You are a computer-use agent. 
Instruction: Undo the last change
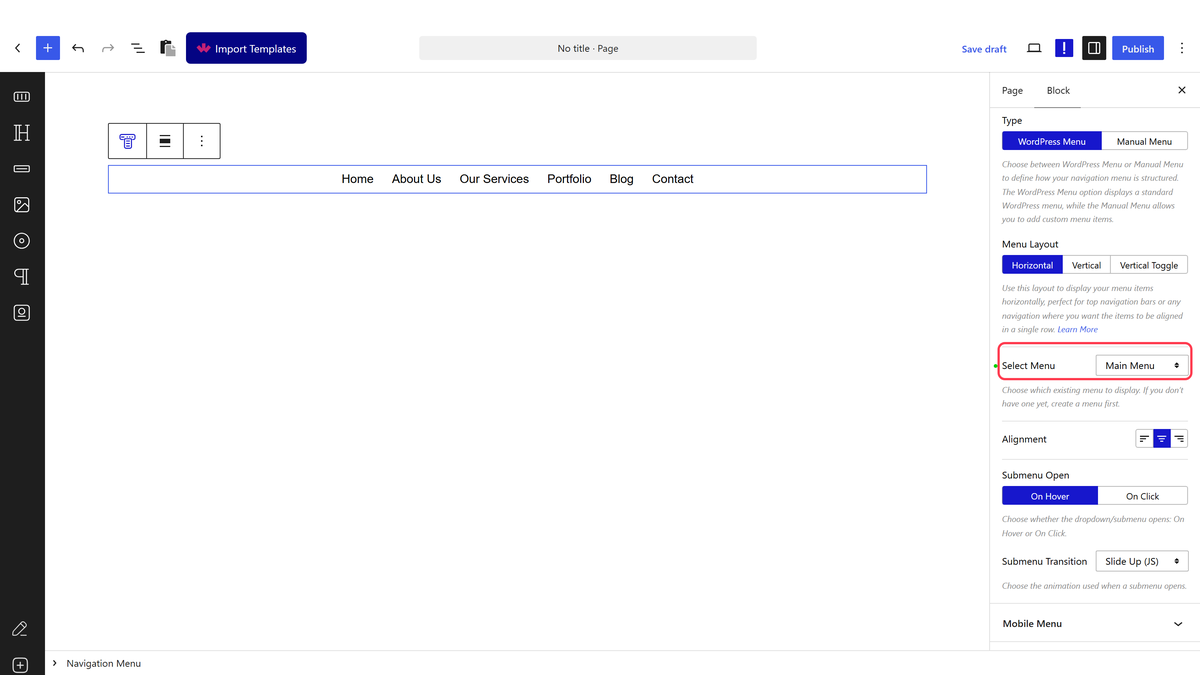coord(78,48)
